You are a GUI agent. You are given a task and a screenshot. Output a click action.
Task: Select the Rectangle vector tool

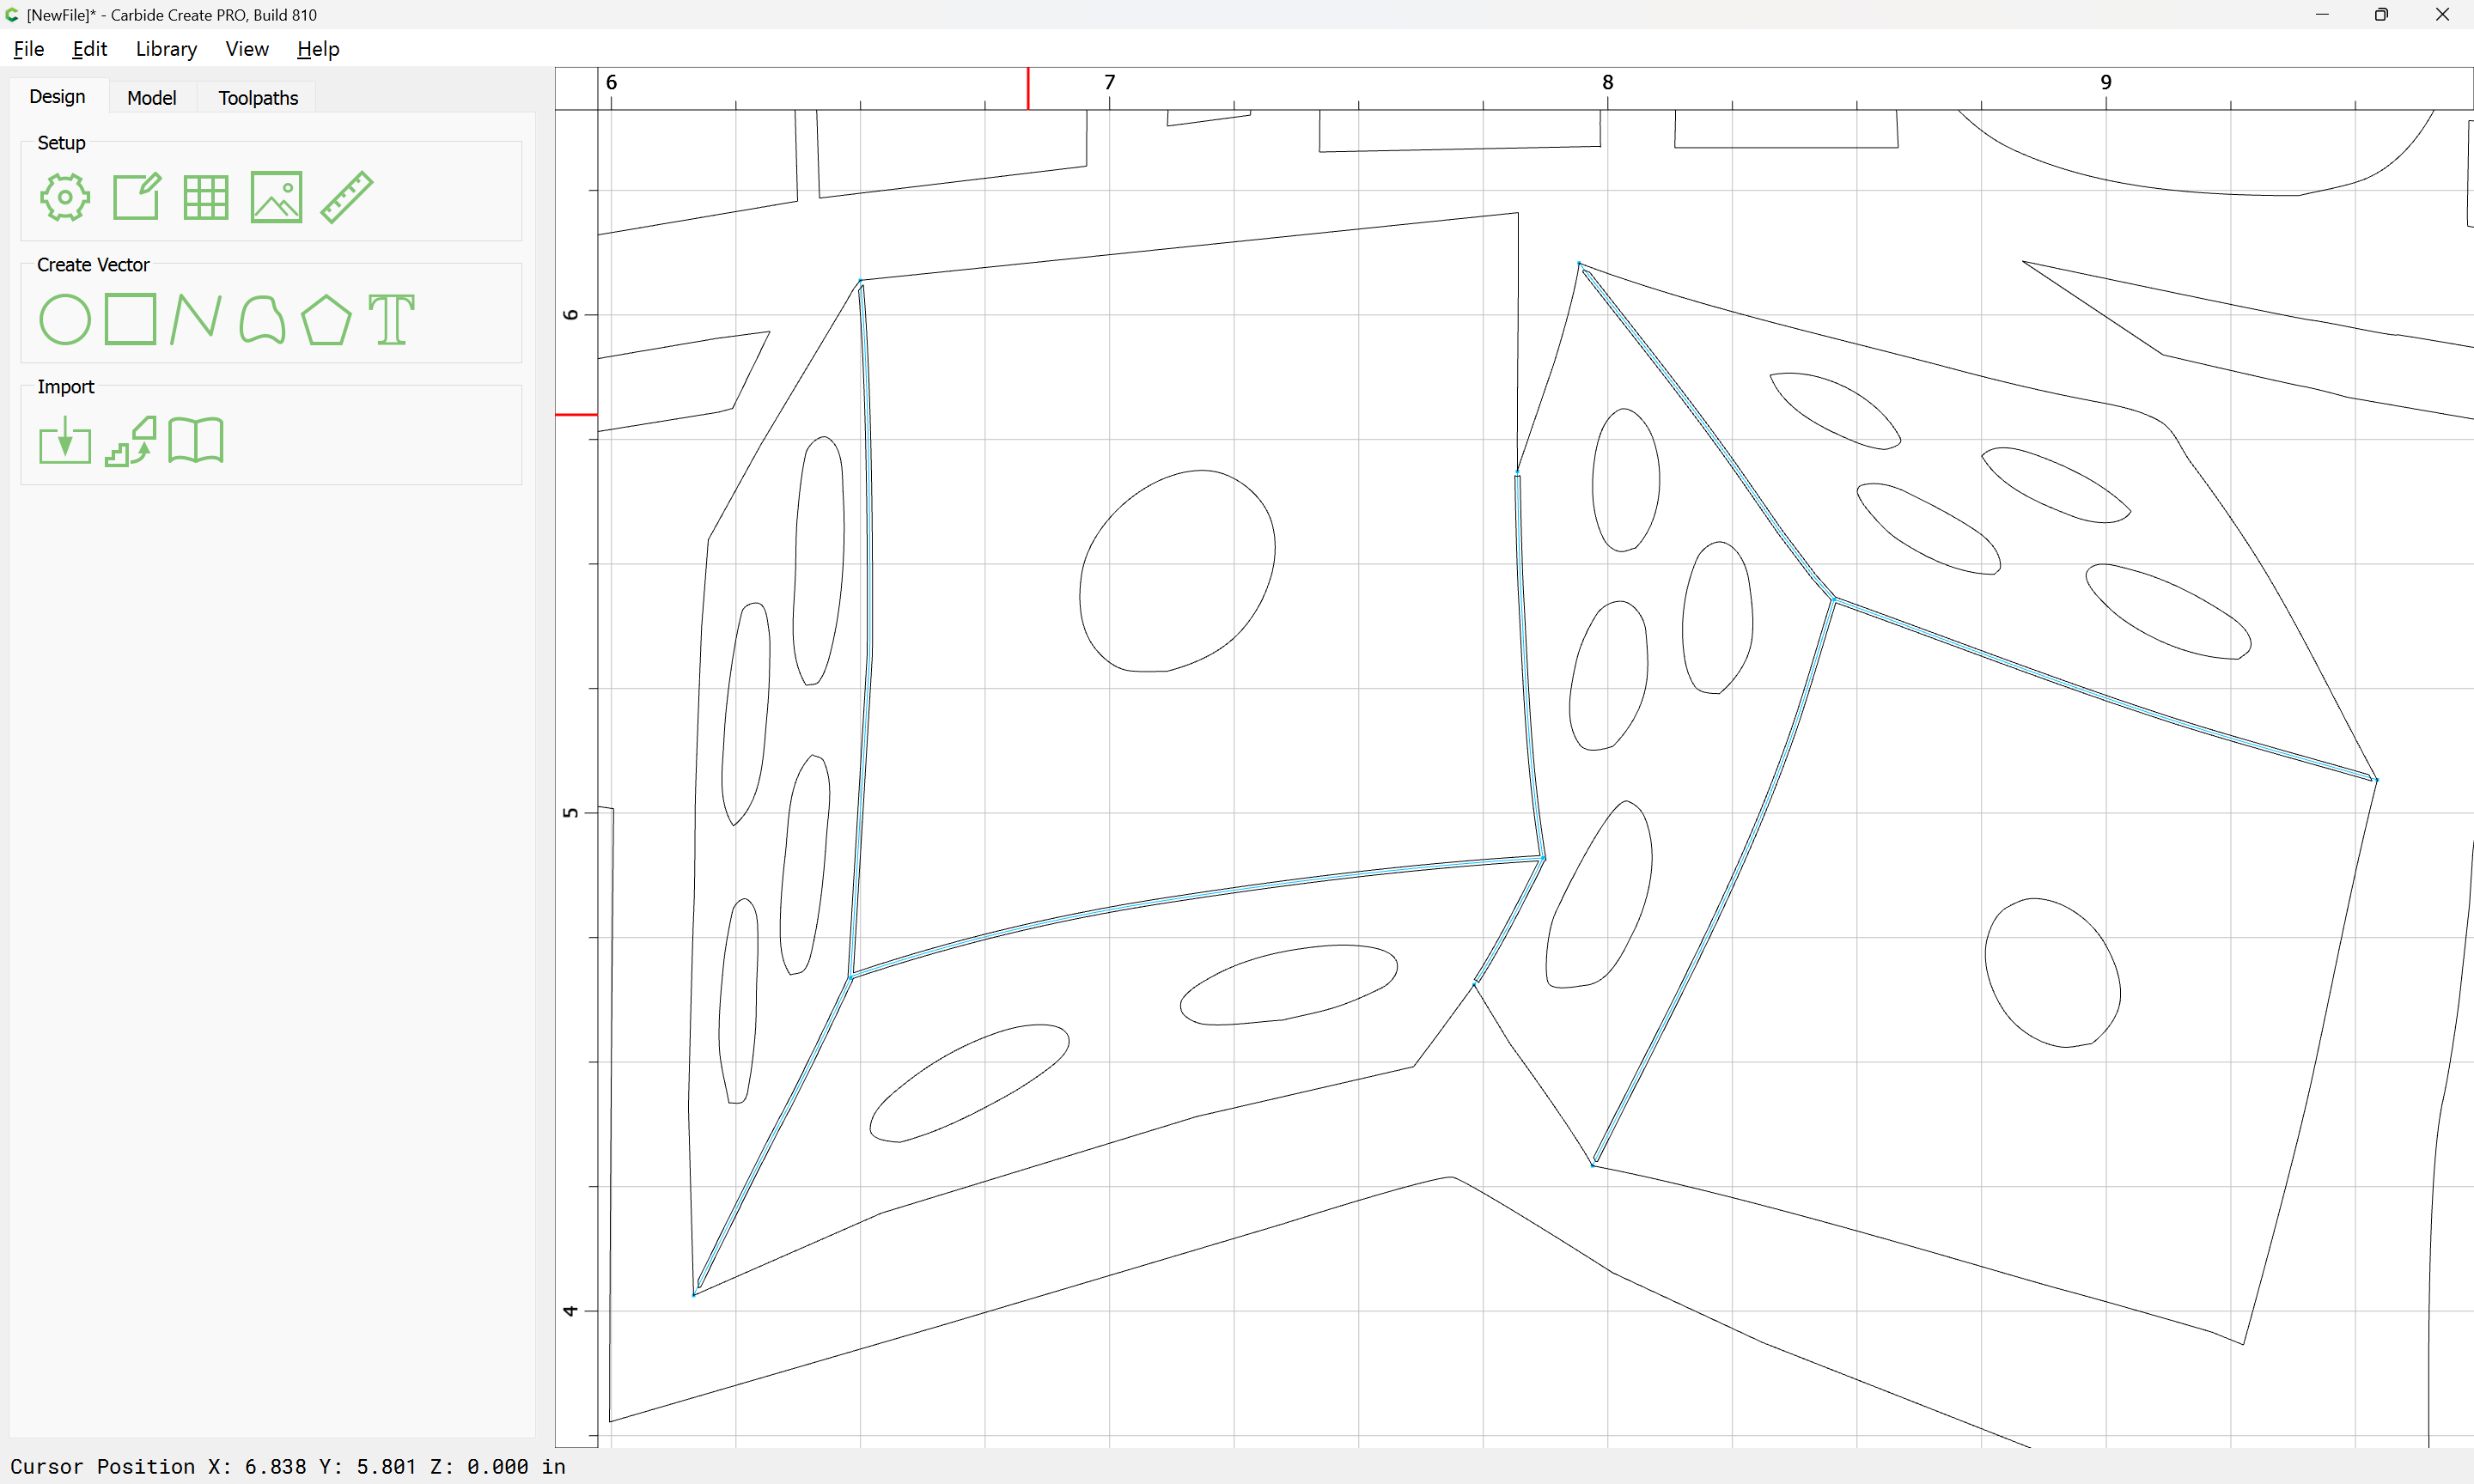click(x=131, y=319)
